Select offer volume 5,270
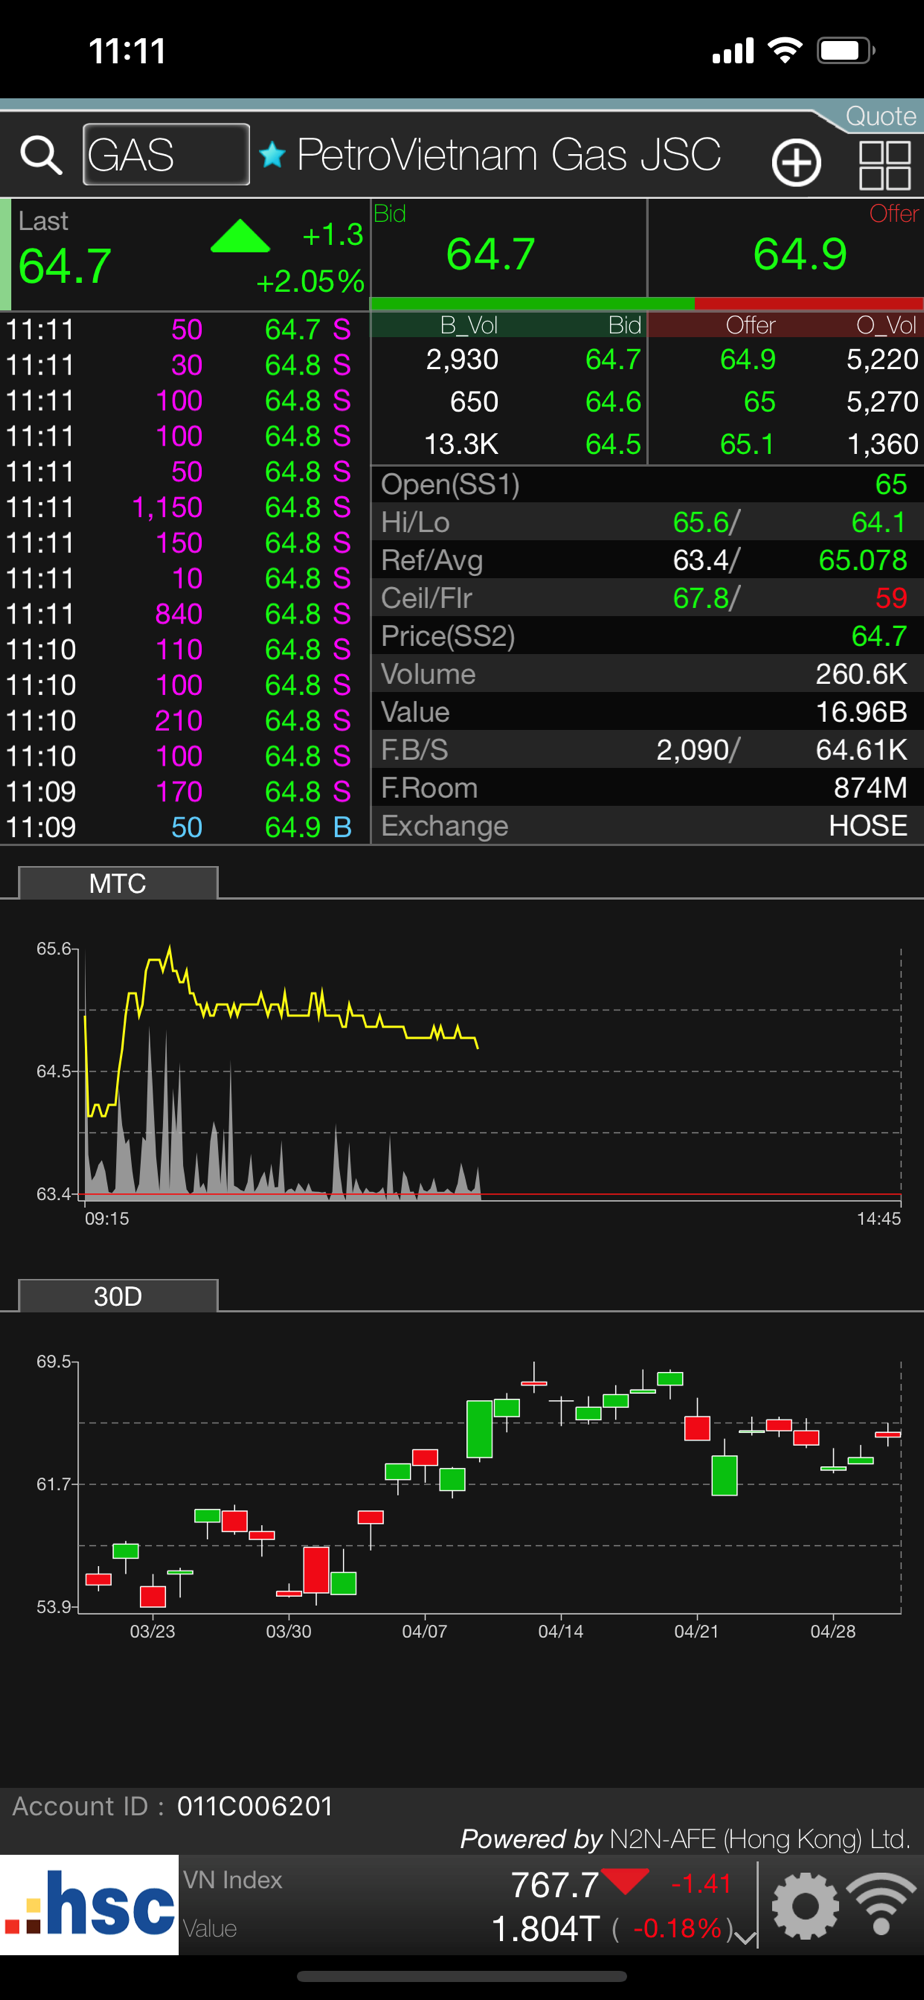924x2000 pixels. (882, 402)
